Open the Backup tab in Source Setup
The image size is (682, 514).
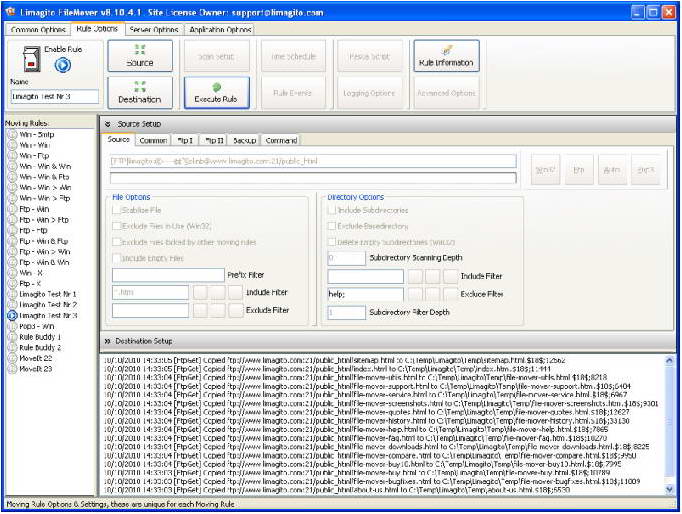[x=244, y=140]
